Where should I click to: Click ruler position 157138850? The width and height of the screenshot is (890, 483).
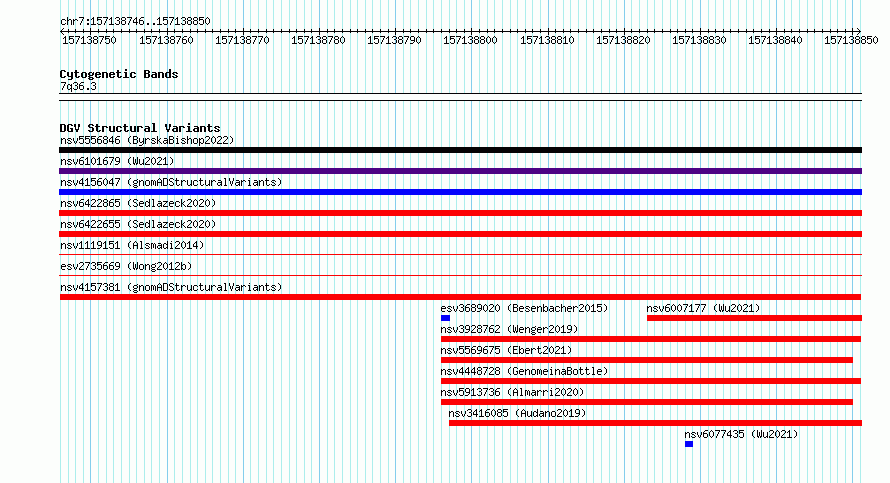[851, 40]
